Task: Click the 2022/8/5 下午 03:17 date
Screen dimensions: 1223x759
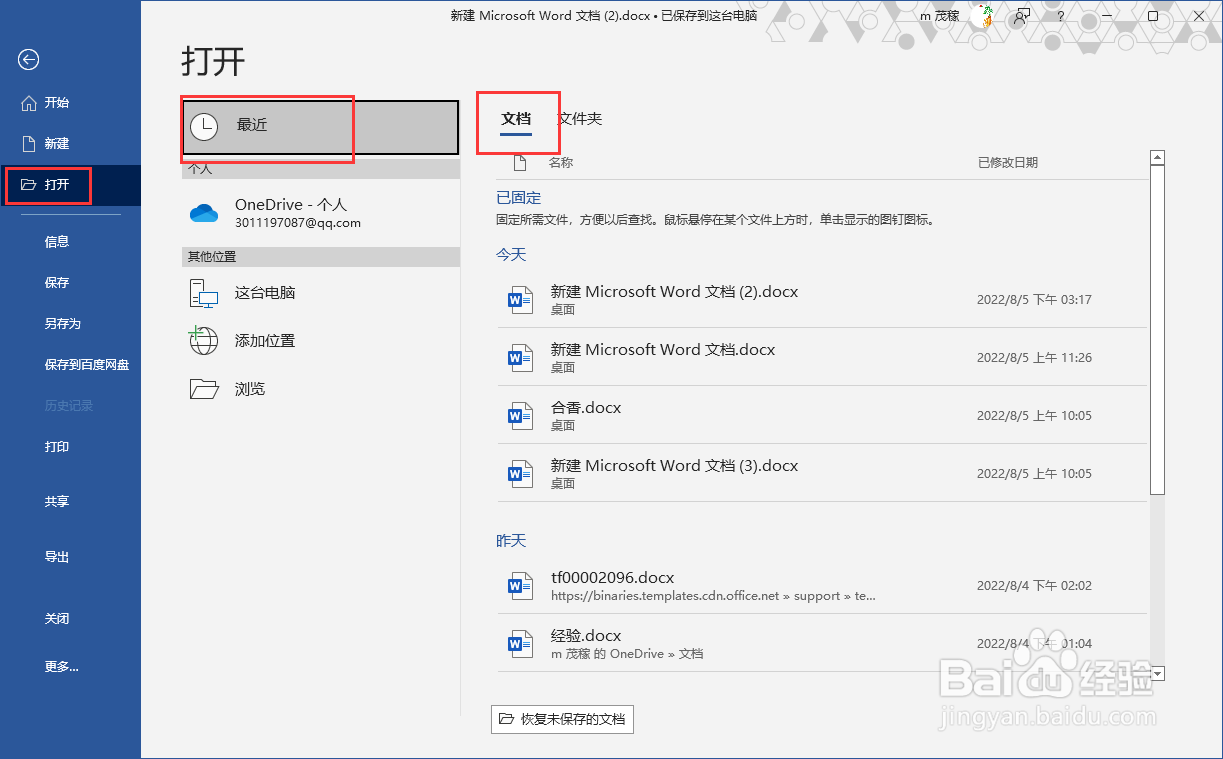Action: click(1034, 299)
